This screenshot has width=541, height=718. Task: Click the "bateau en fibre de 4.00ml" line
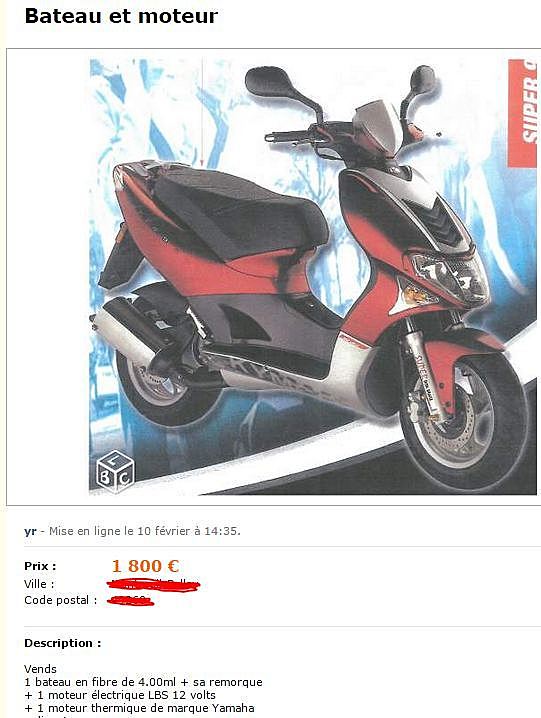pyautogui.click(x=143, y=682)
